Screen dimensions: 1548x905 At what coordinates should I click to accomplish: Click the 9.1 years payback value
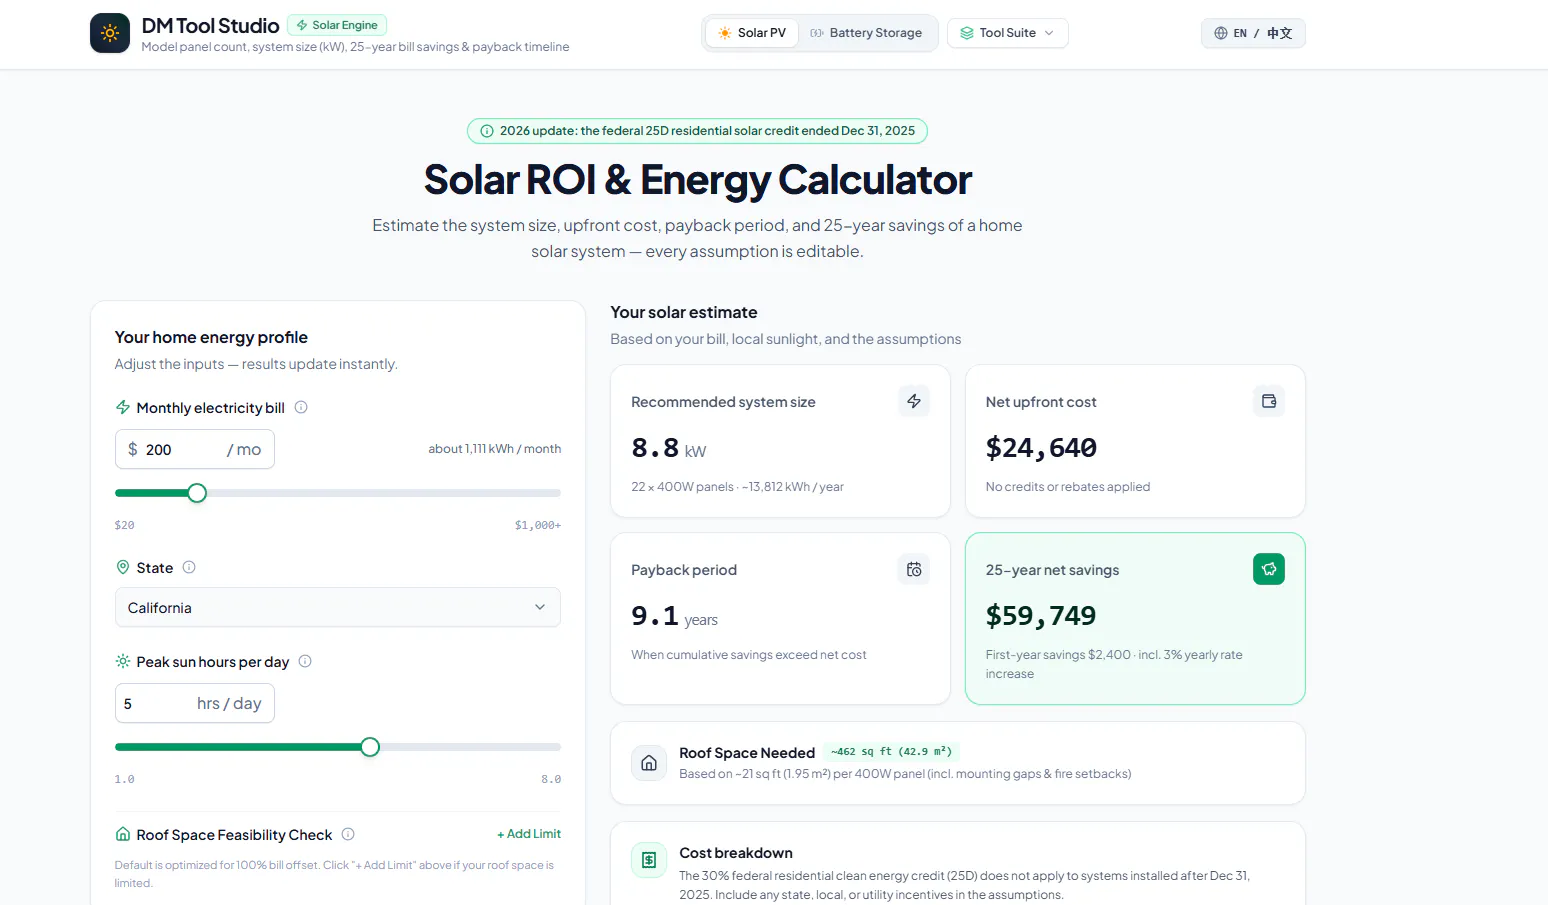674,616
